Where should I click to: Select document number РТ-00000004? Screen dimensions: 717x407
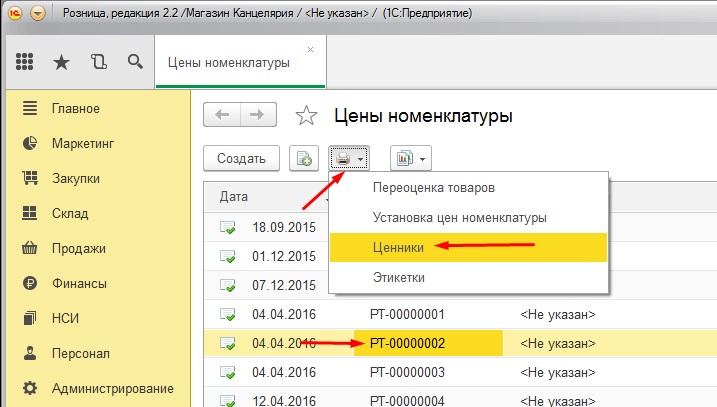click(407, 401)
